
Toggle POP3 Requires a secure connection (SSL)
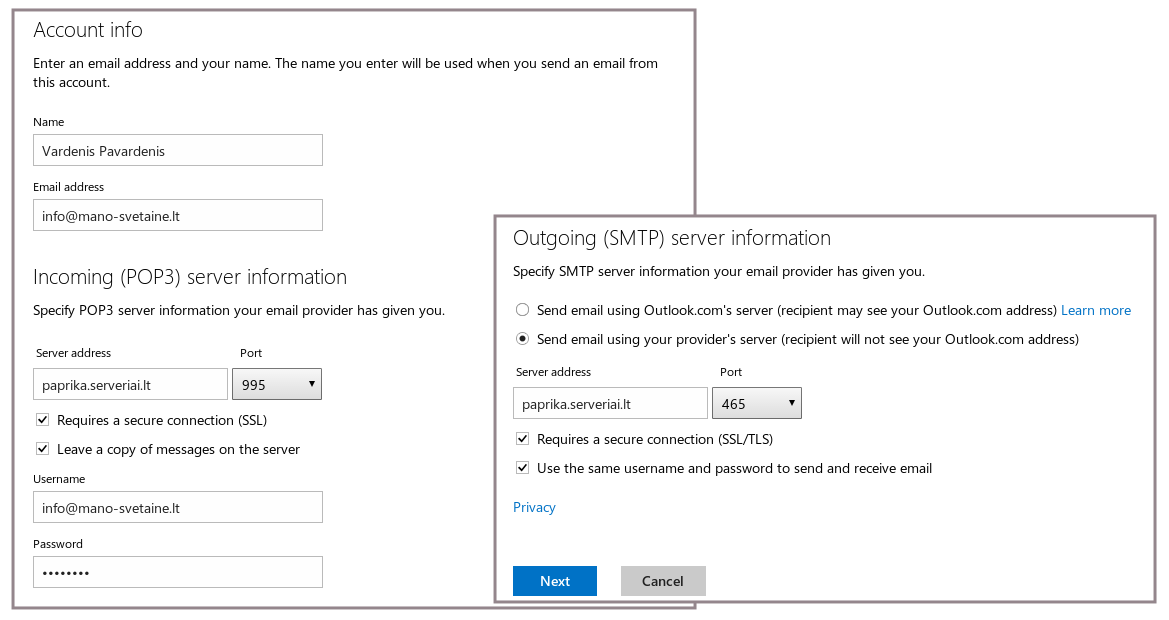click(x=42, y=420)
